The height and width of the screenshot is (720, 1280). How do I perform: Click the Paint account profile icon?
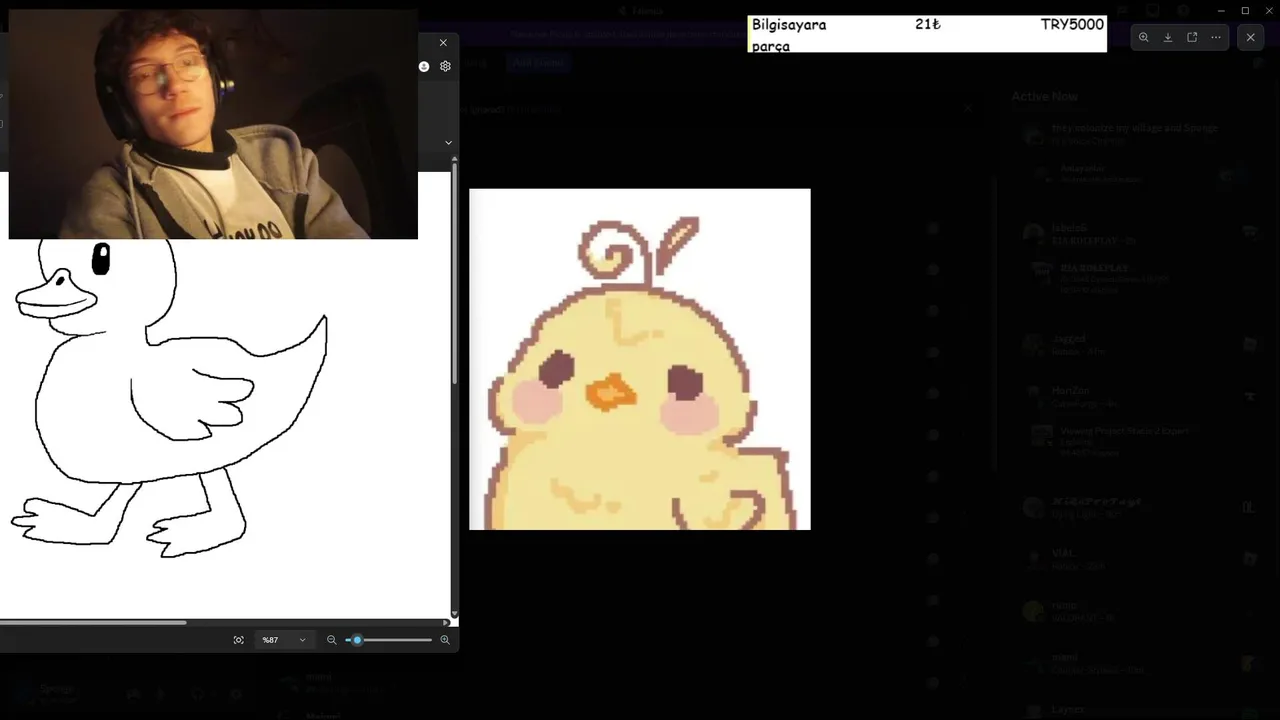click(424, 66)
